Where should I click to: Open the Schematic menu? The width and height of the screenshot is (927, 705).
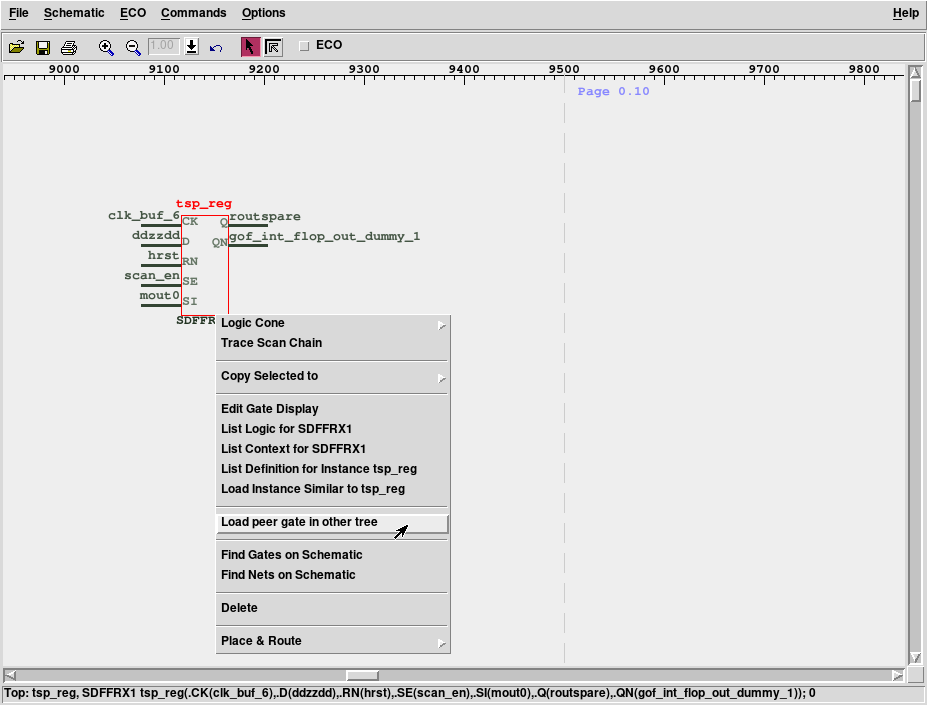(73, 13)
